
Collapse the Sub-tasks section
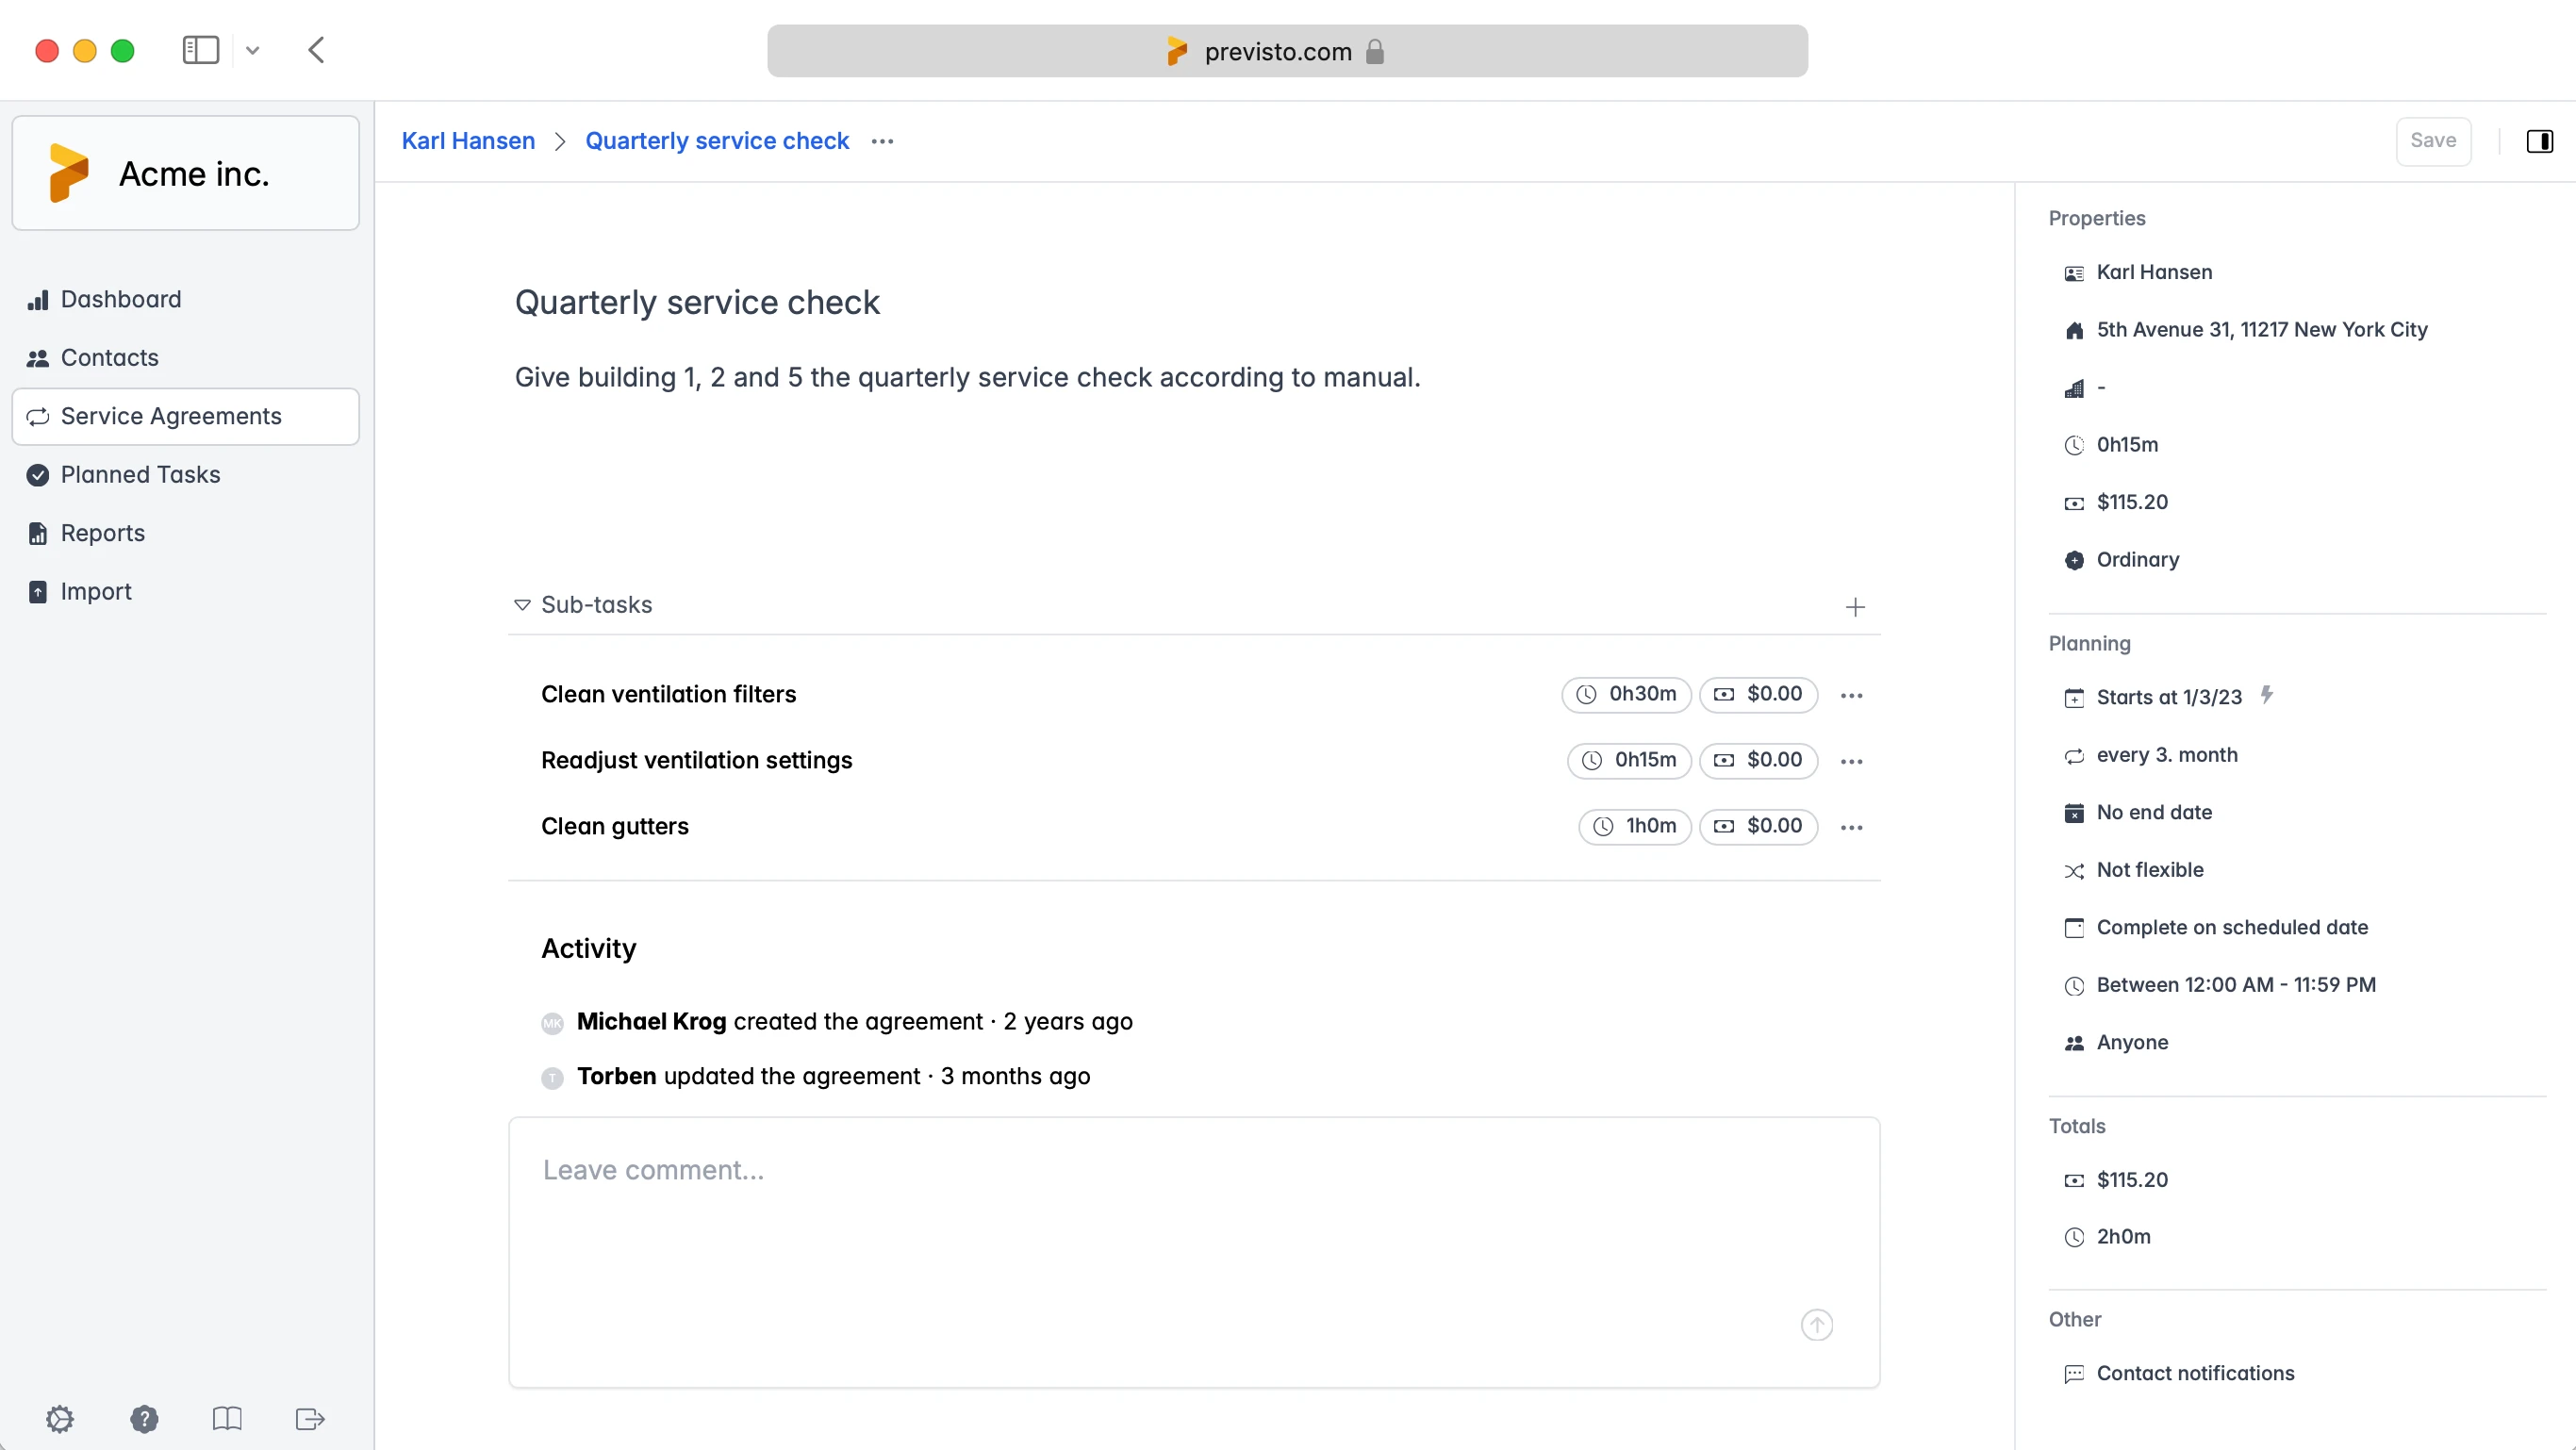click(x=522, y=605)
